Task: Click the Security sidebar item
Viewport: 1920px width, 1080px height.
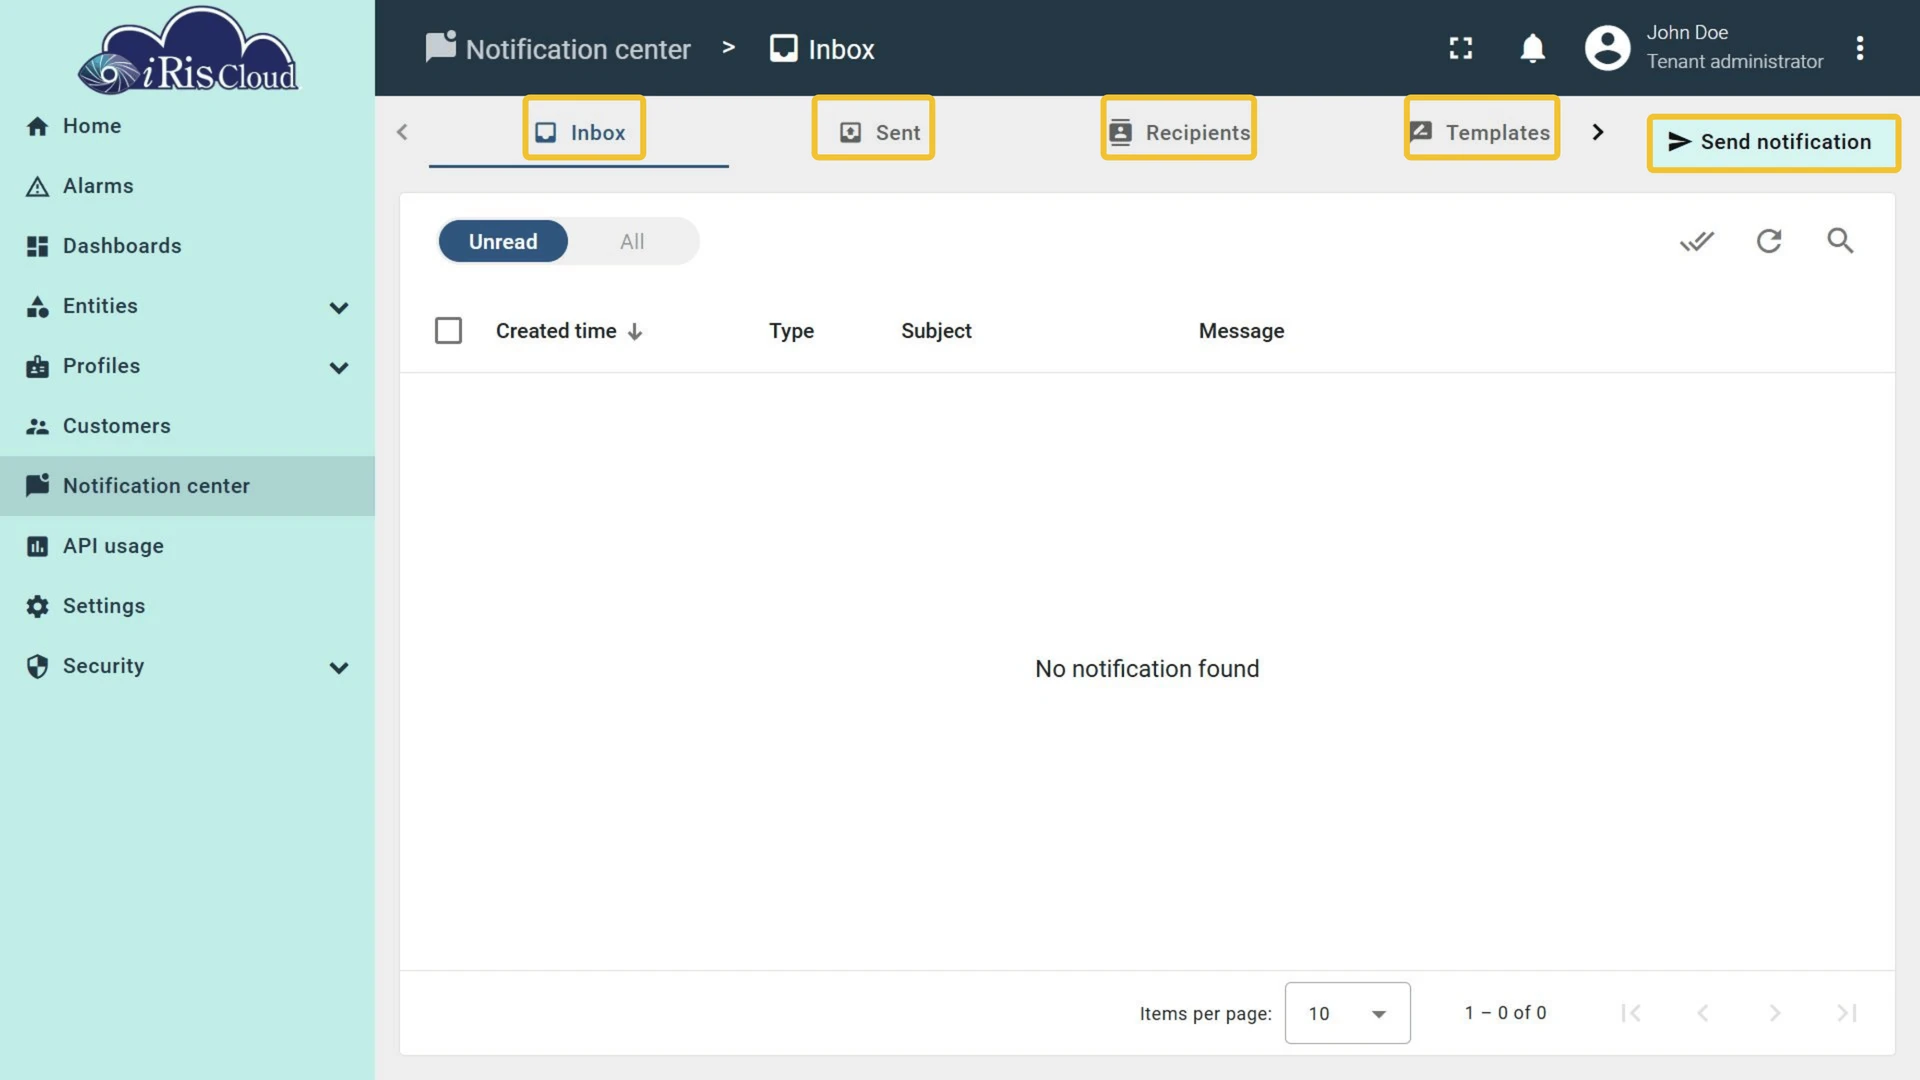Action: coord(187,666)
